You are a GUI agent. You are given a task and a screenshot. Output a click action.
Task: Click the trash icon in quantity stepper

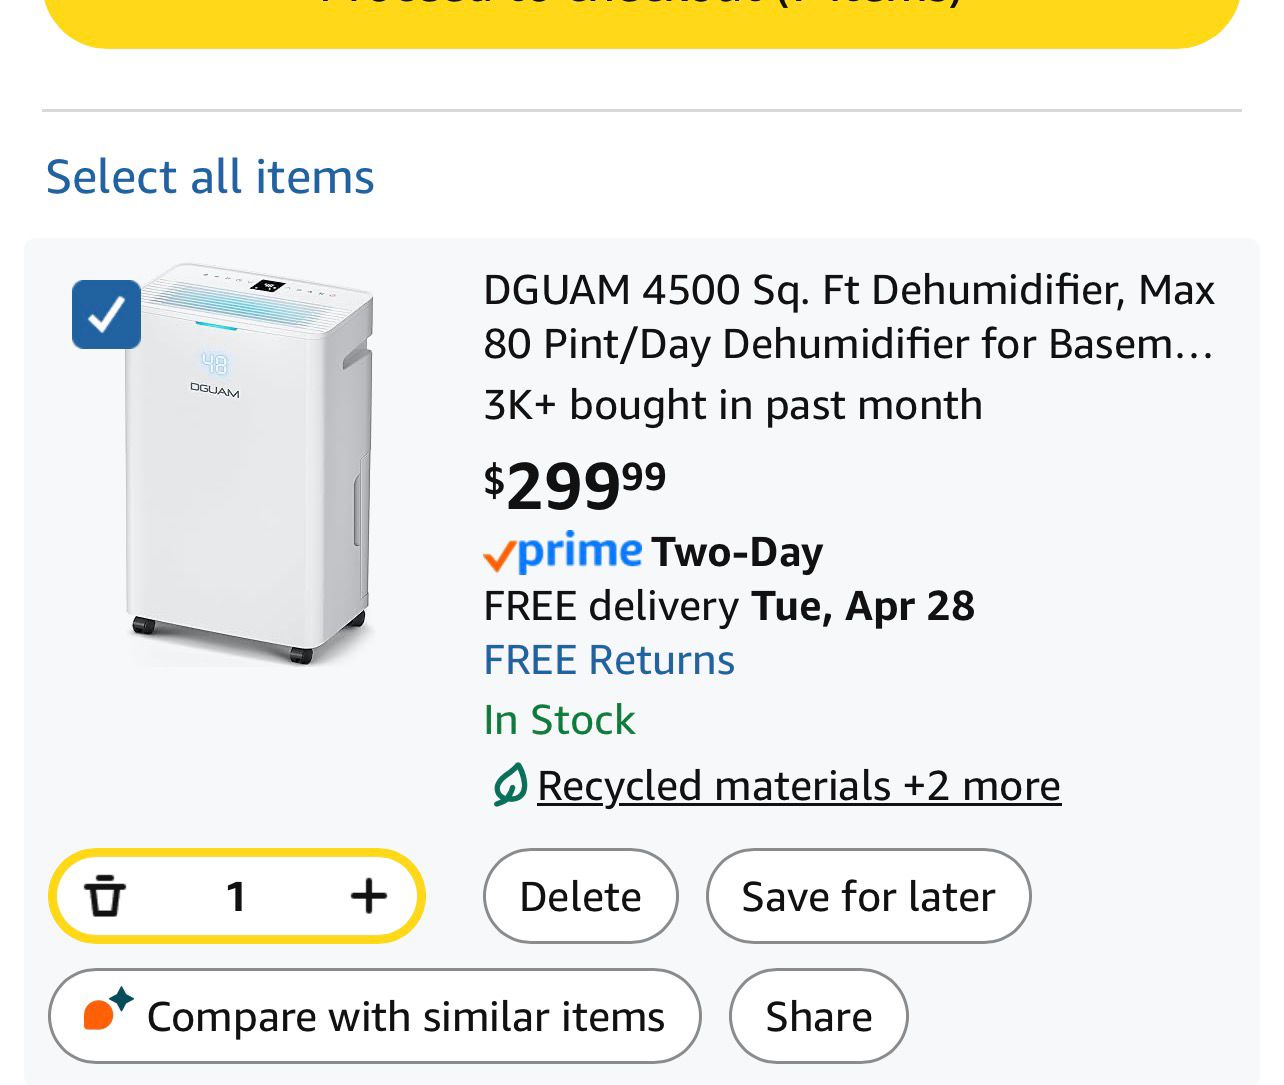point(105,896)
